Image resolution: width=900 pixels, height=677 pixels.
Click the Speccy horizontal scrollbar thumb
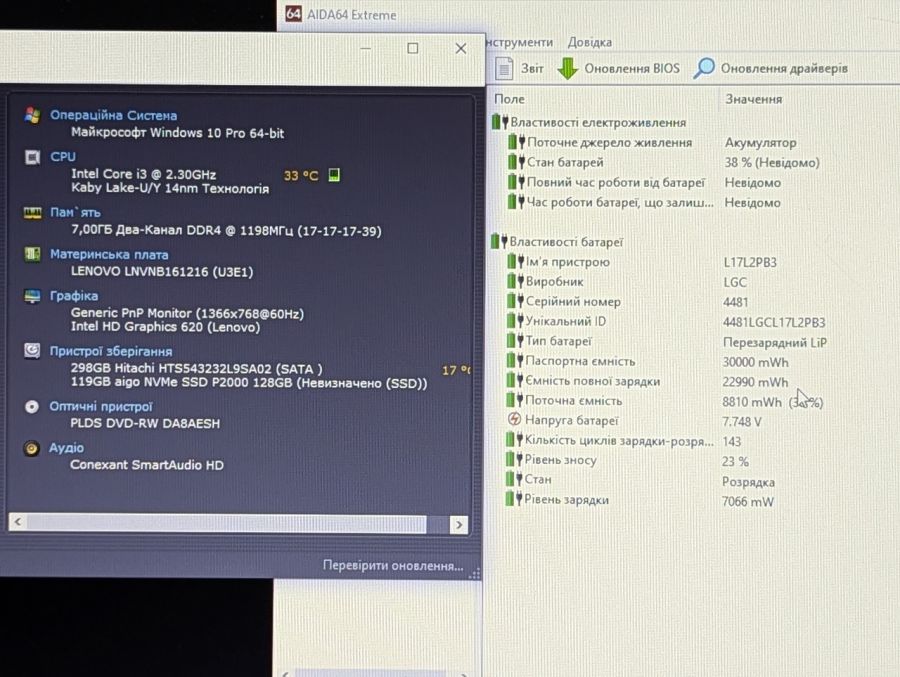226,523
